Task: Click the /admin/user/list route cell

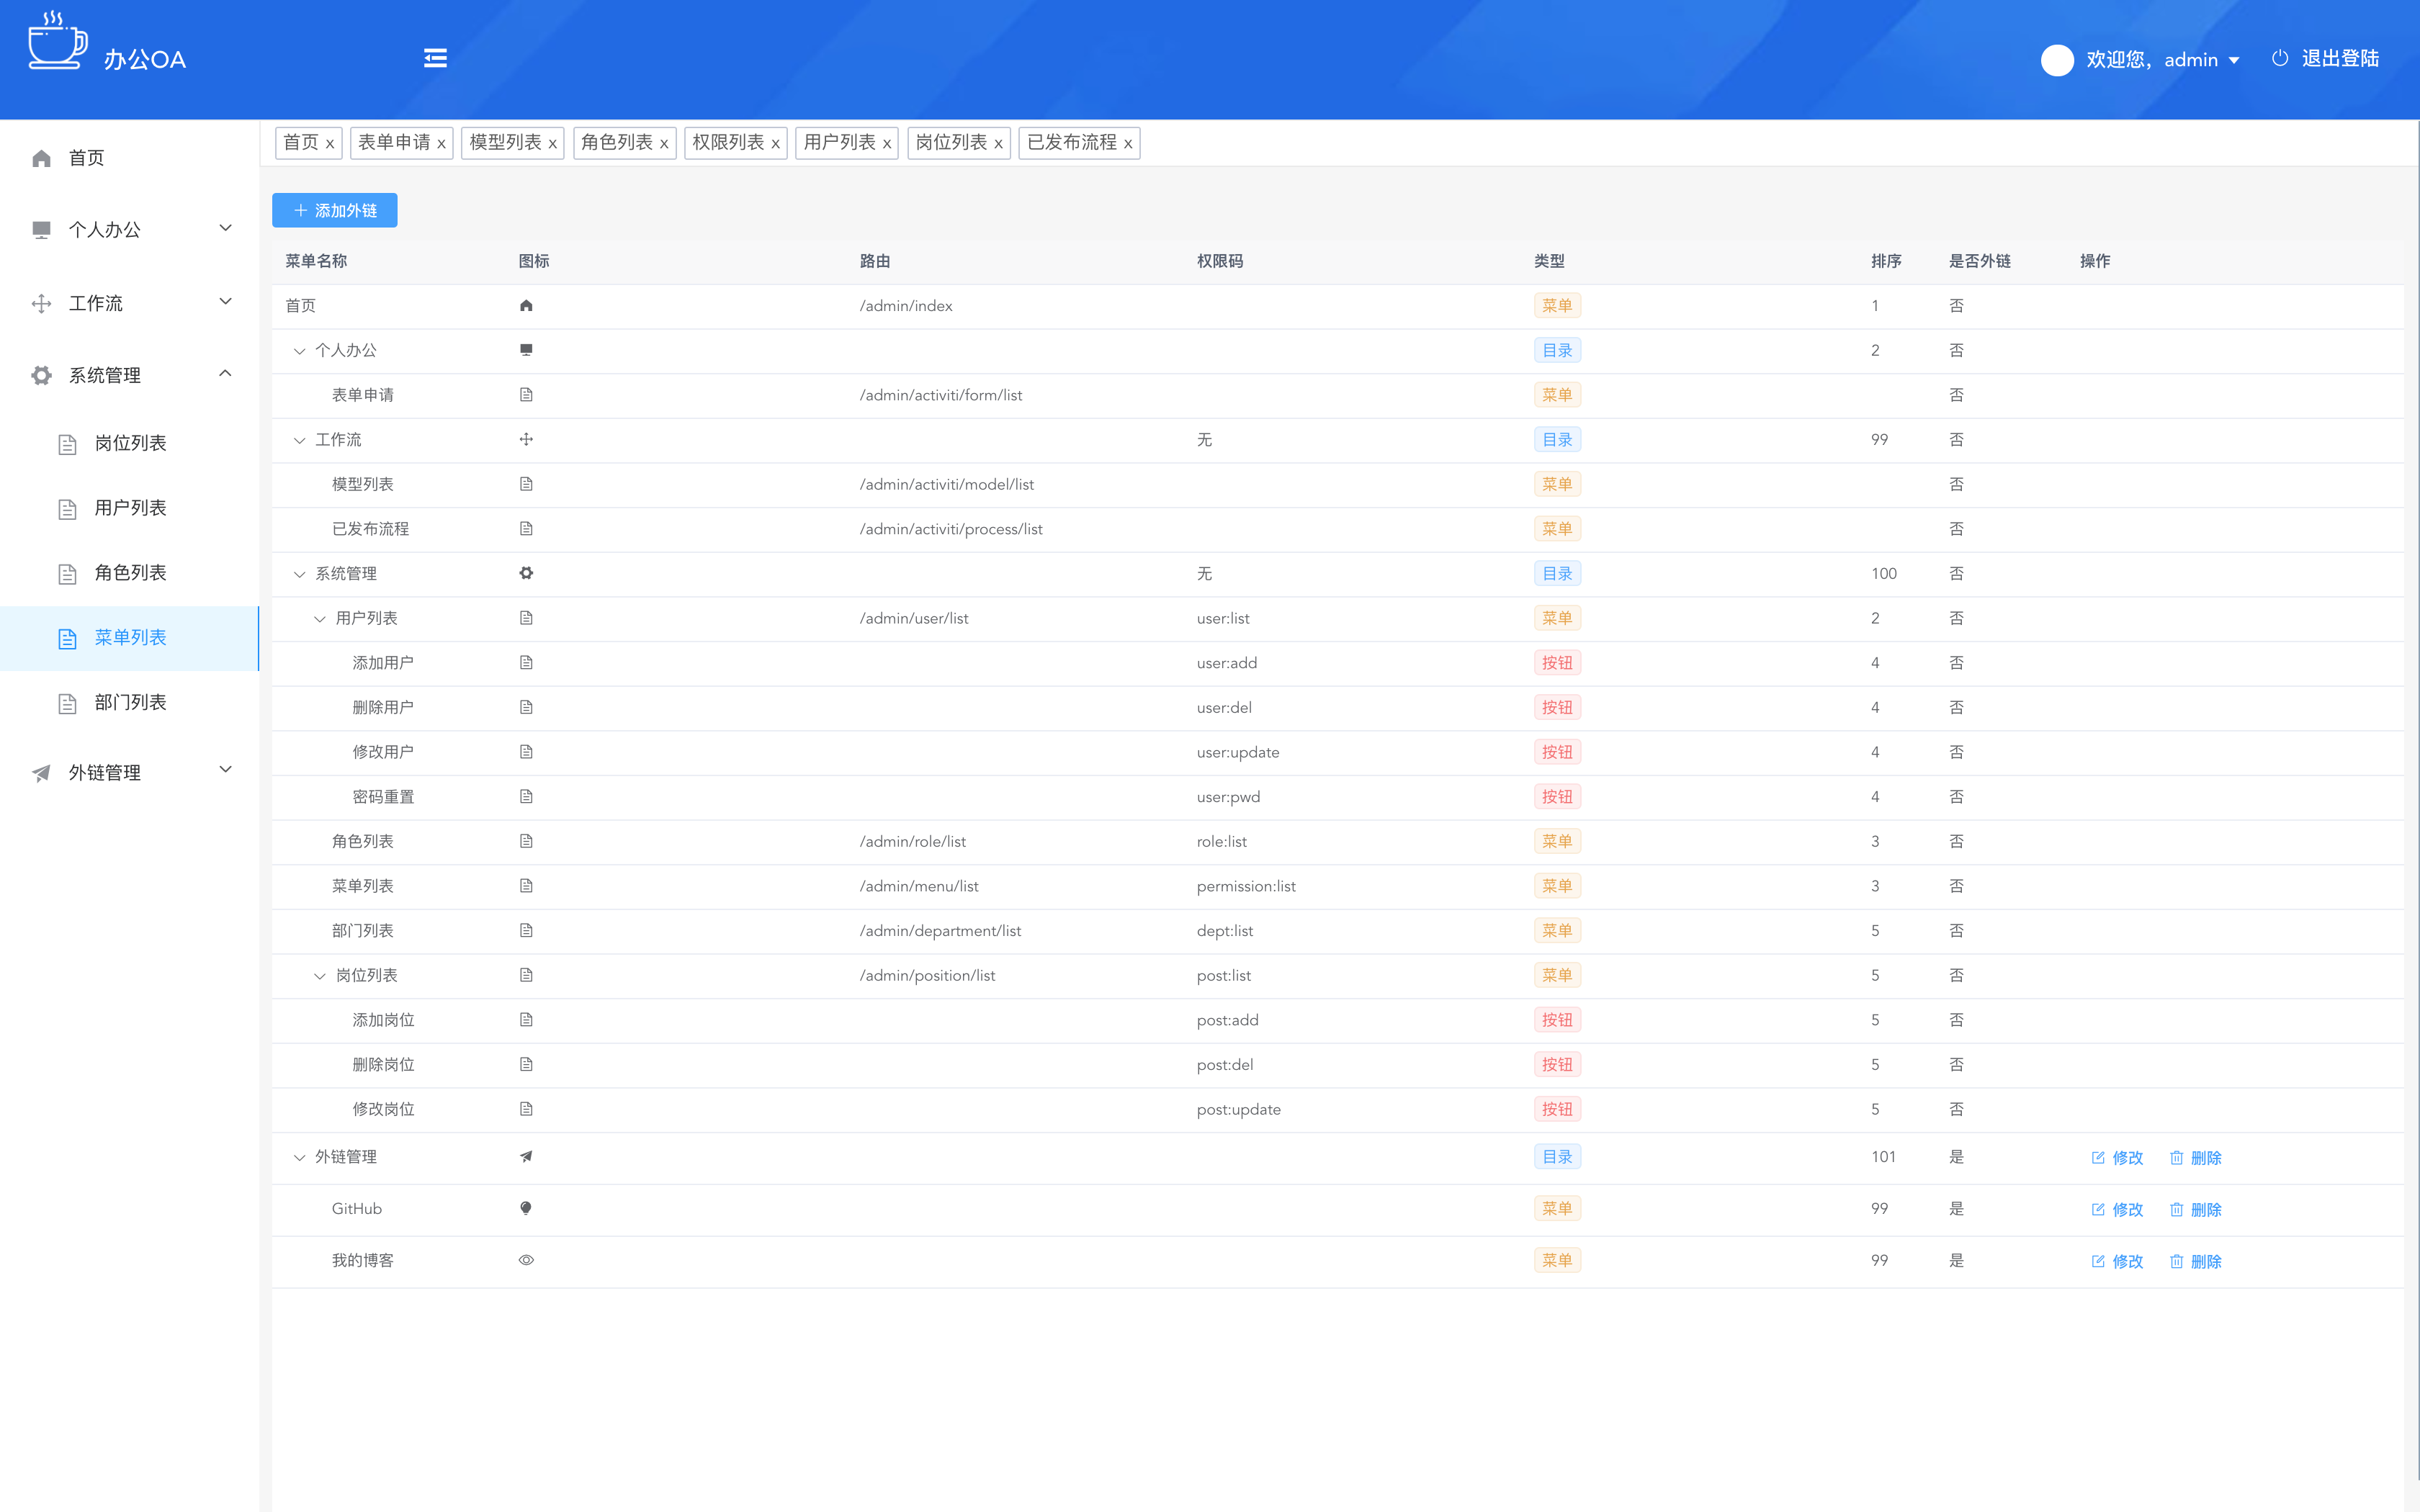Action: click(914, 618)
